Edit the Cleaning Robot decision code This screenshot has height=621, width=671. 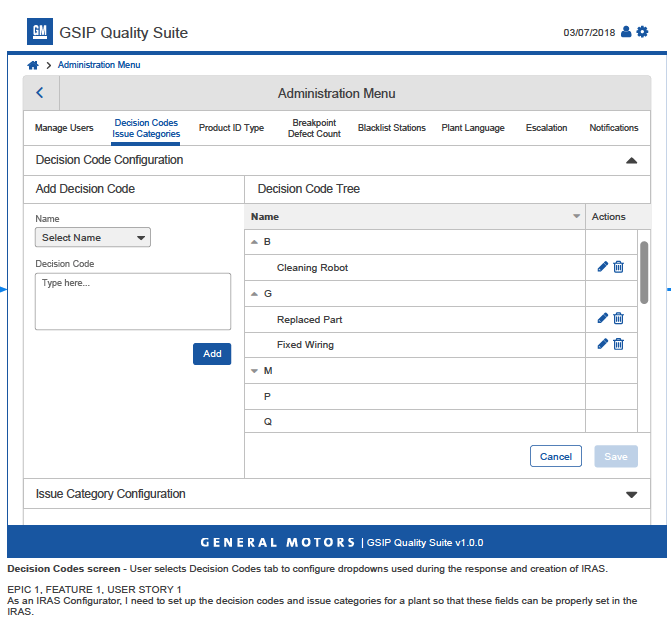click(x=603, y=267)
